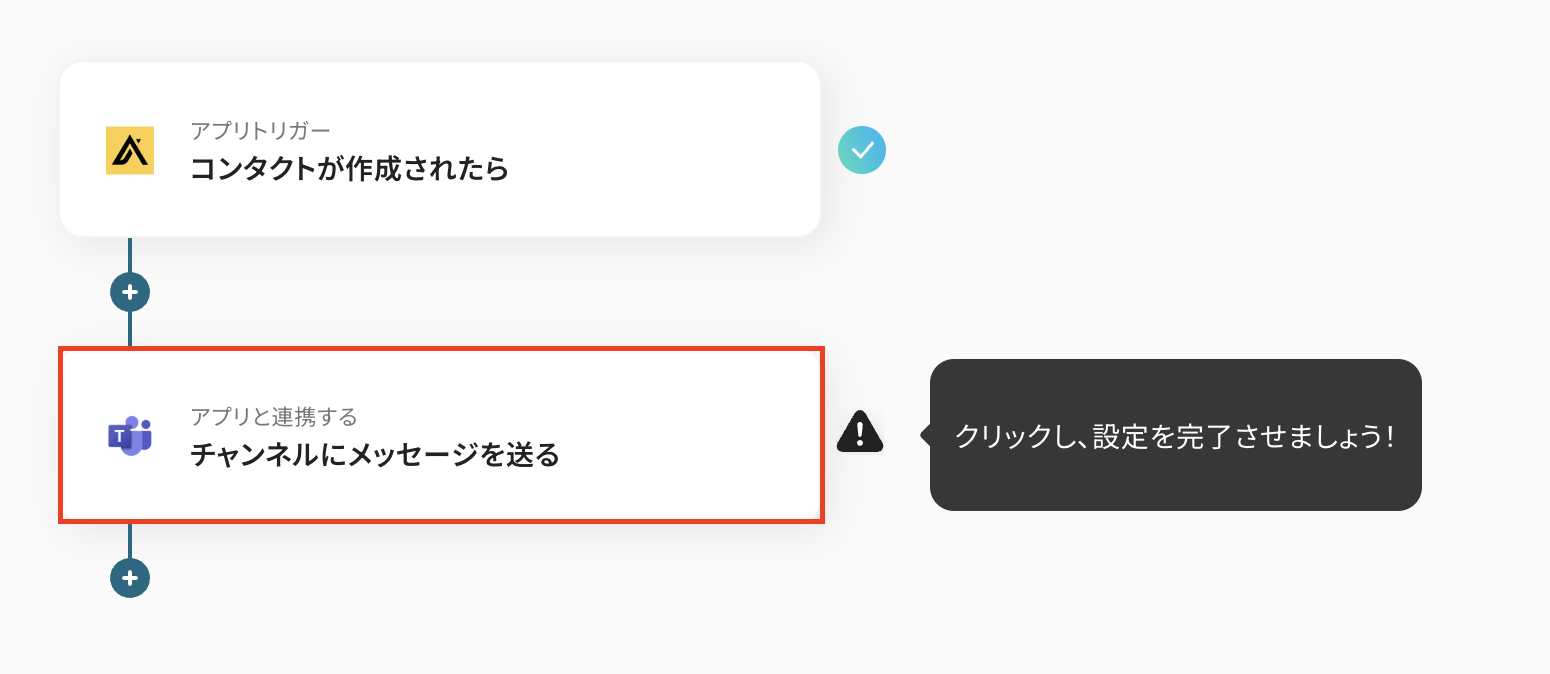1550x674 pixels.
Task: Click the yellow trigger app logo icon
Action: (130, 151)
